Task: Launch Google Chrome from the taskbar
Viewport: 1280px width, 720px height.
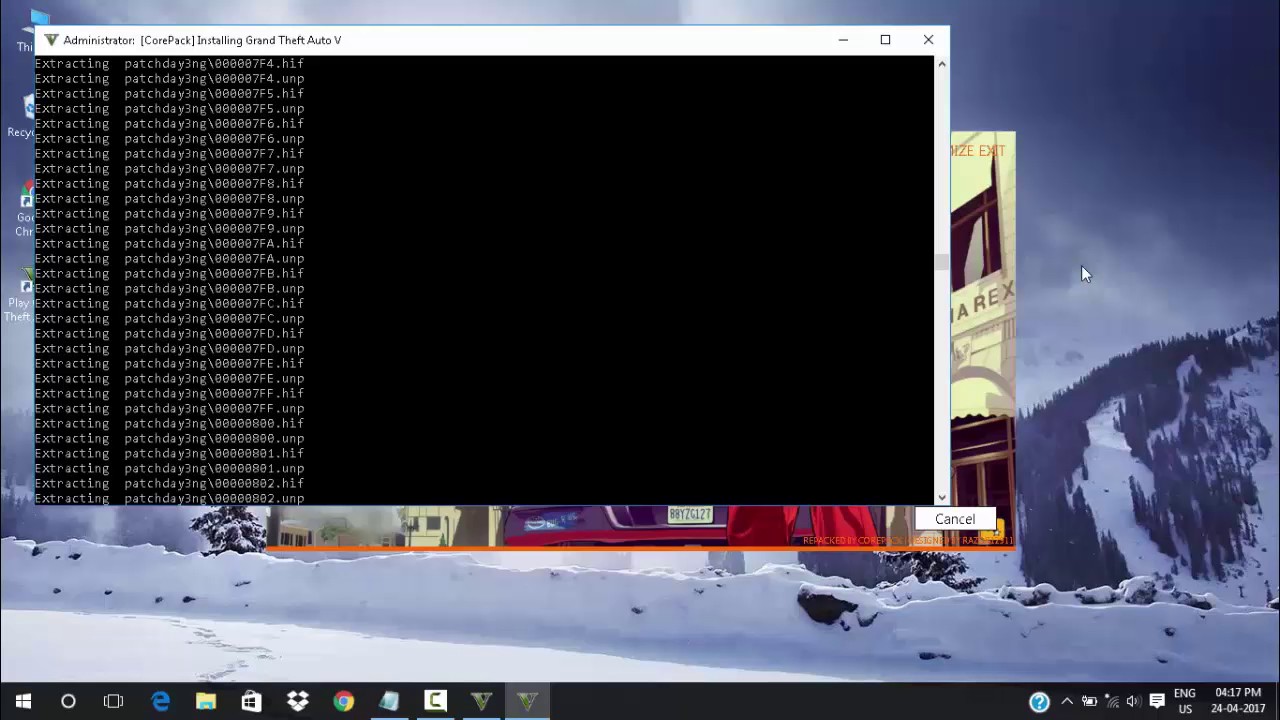Action: click(x=343, y=702)
